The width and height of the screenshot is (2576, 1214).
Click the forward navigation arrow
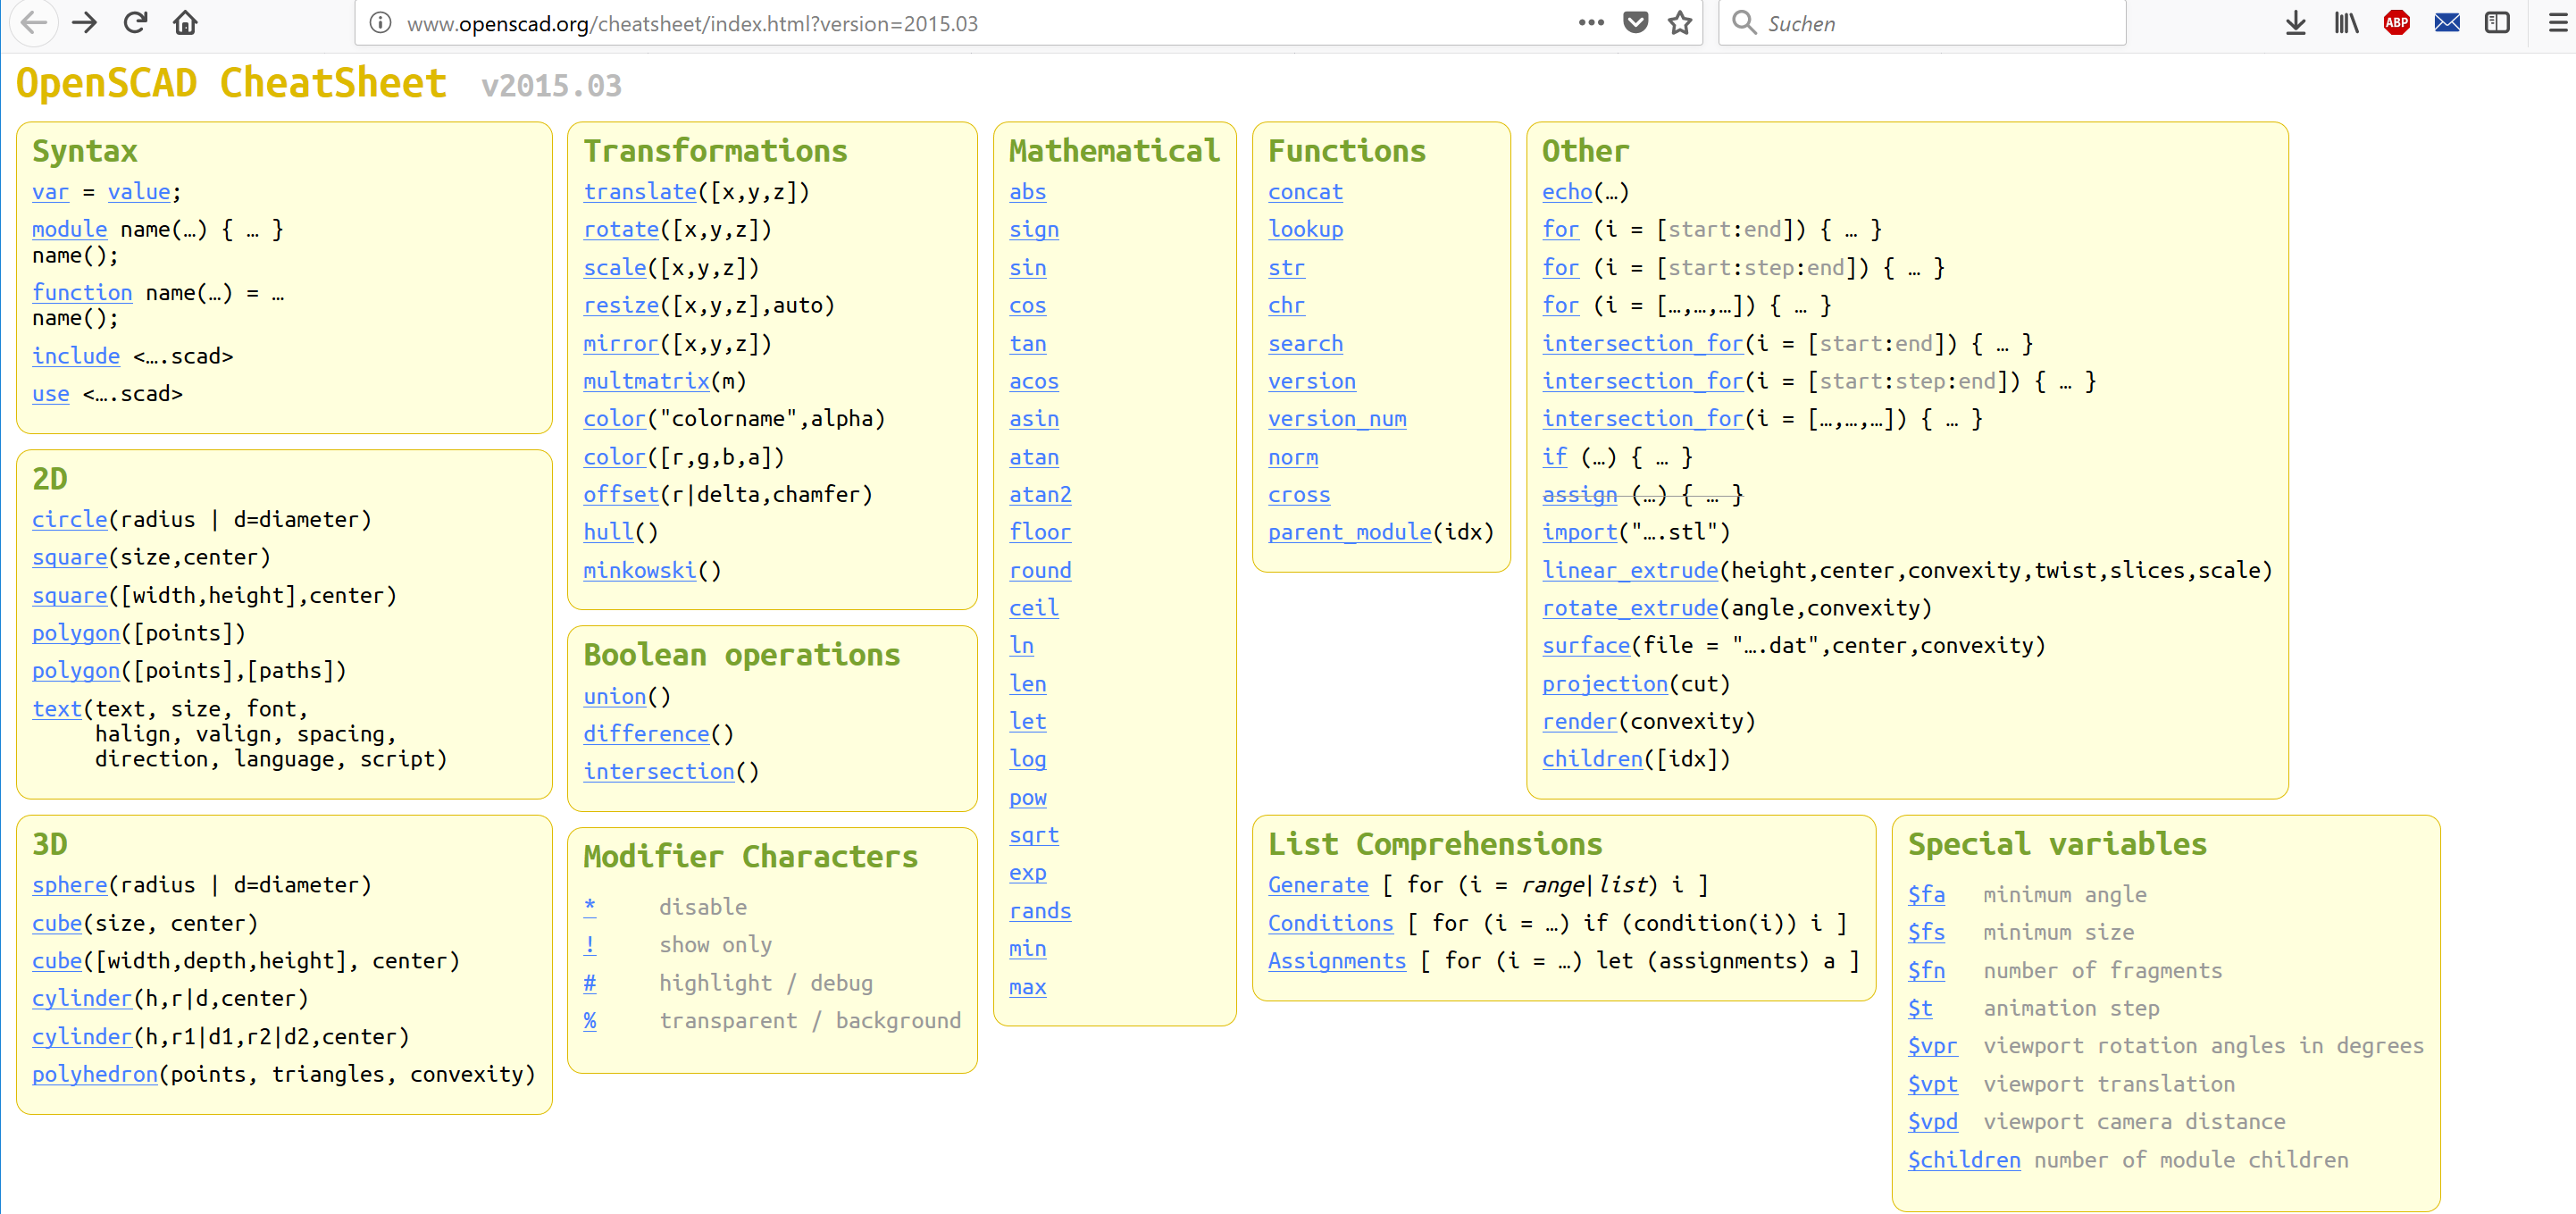(85, 22)
